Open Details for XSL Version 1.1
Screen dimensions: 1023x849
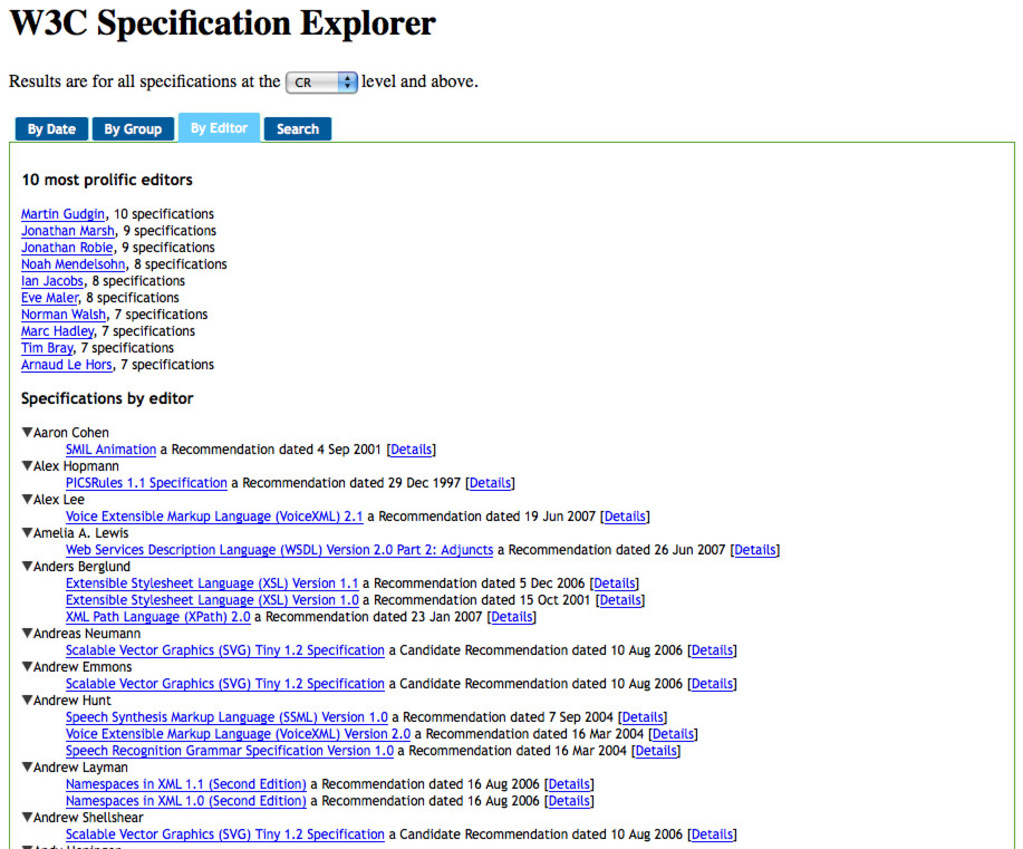[615, 583]
